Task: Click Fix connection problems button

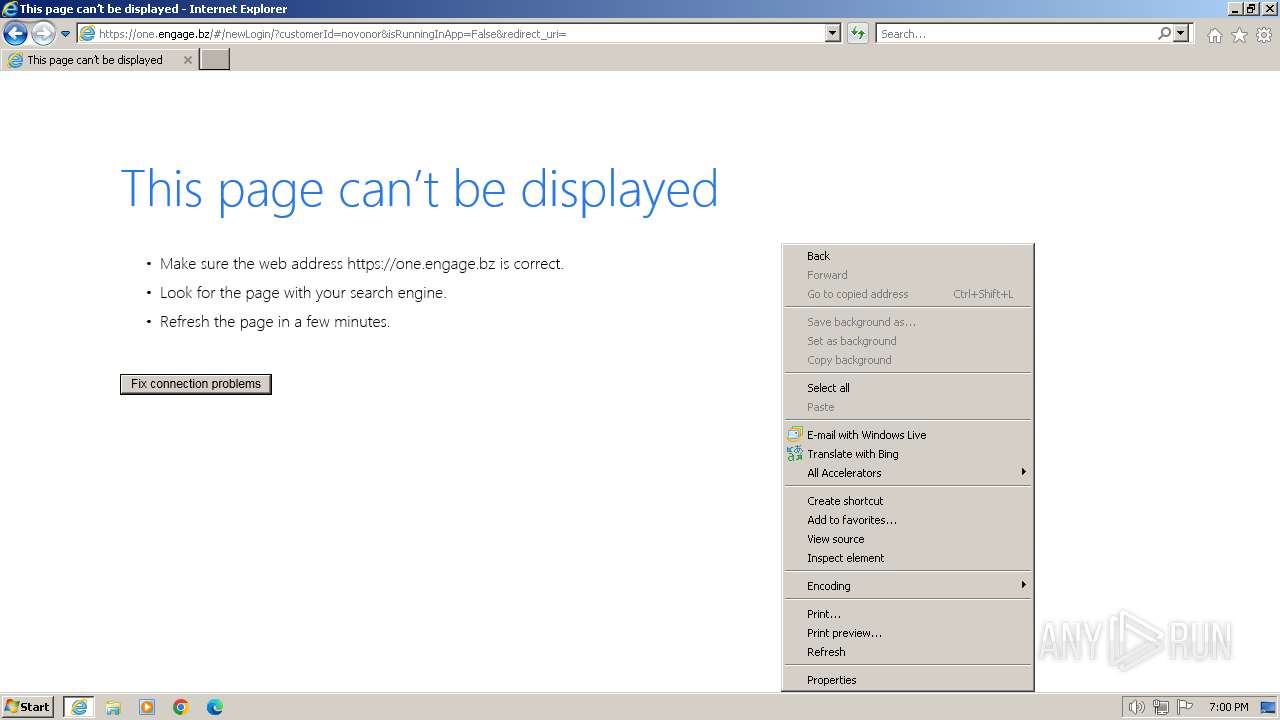Action: pos(196,384)
